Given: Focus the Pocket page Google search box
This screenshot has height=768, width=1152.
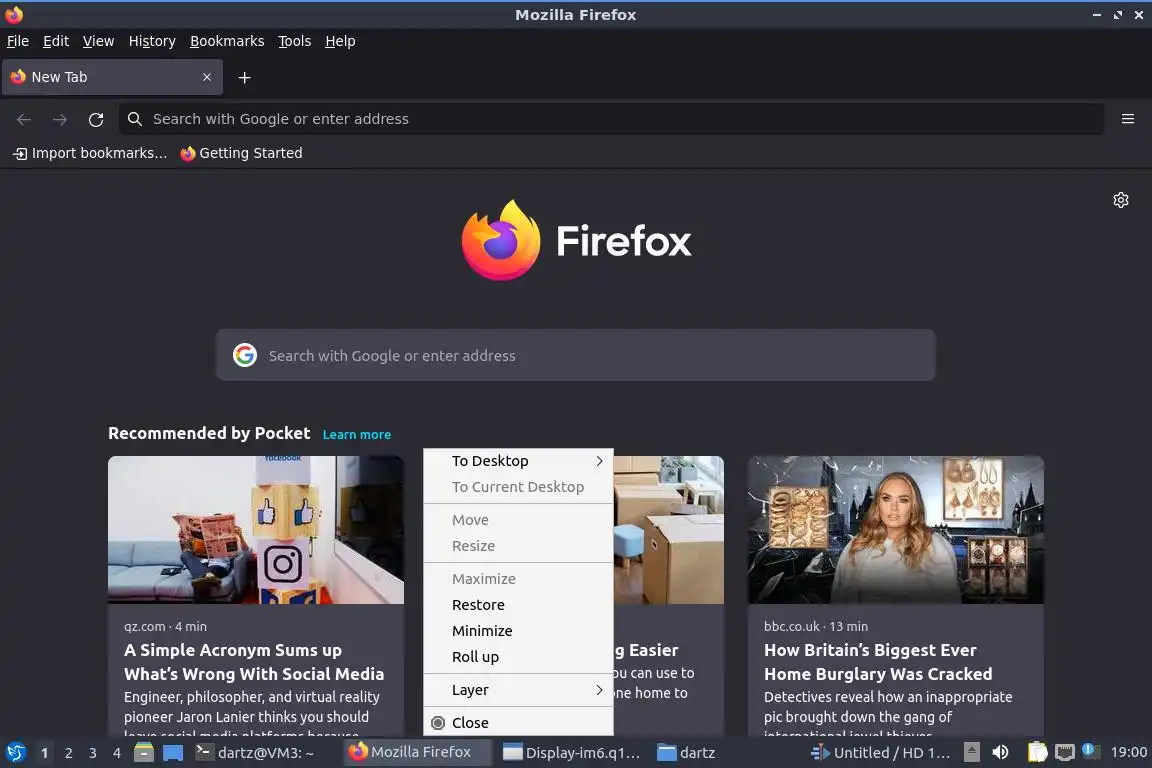Looking at the screenshot, I should tap(575, 355).
